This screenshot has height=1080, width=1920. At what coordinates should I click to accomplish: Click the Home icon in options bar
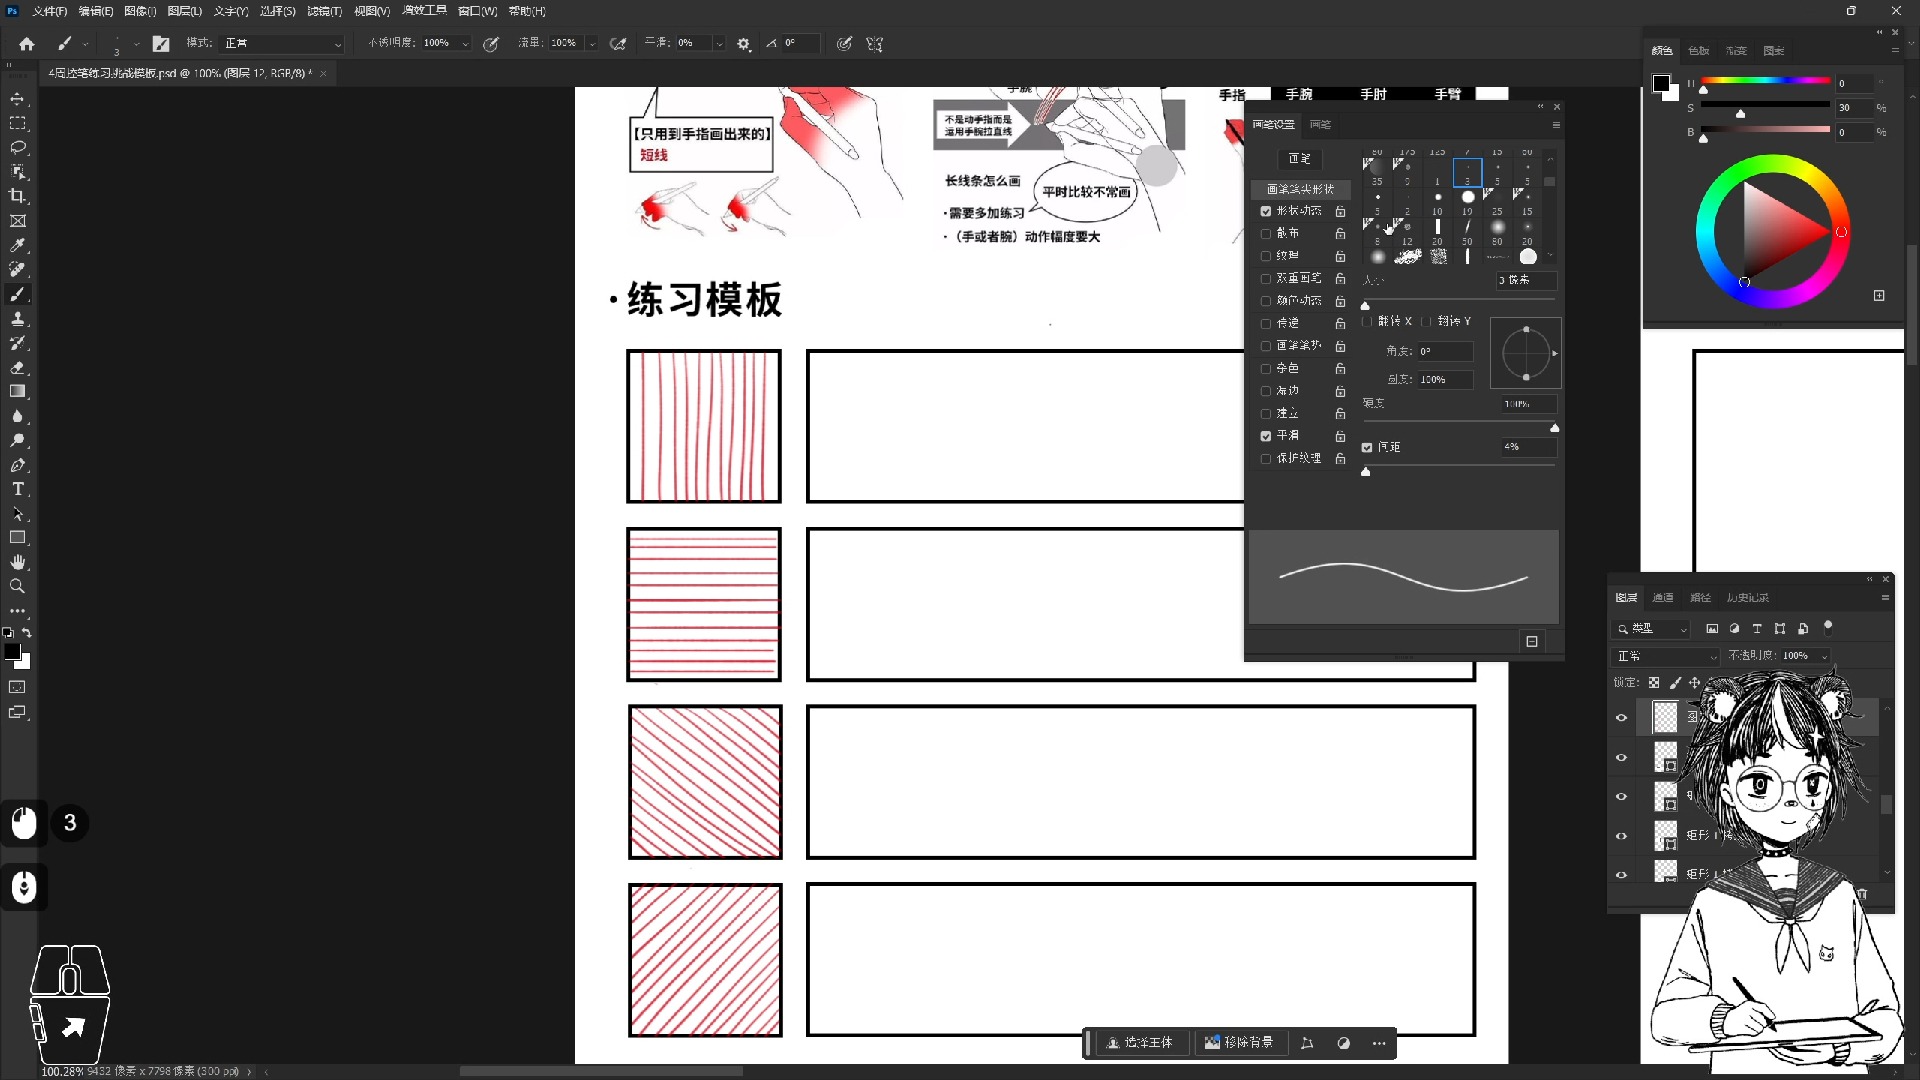click(x=27, y=44)
